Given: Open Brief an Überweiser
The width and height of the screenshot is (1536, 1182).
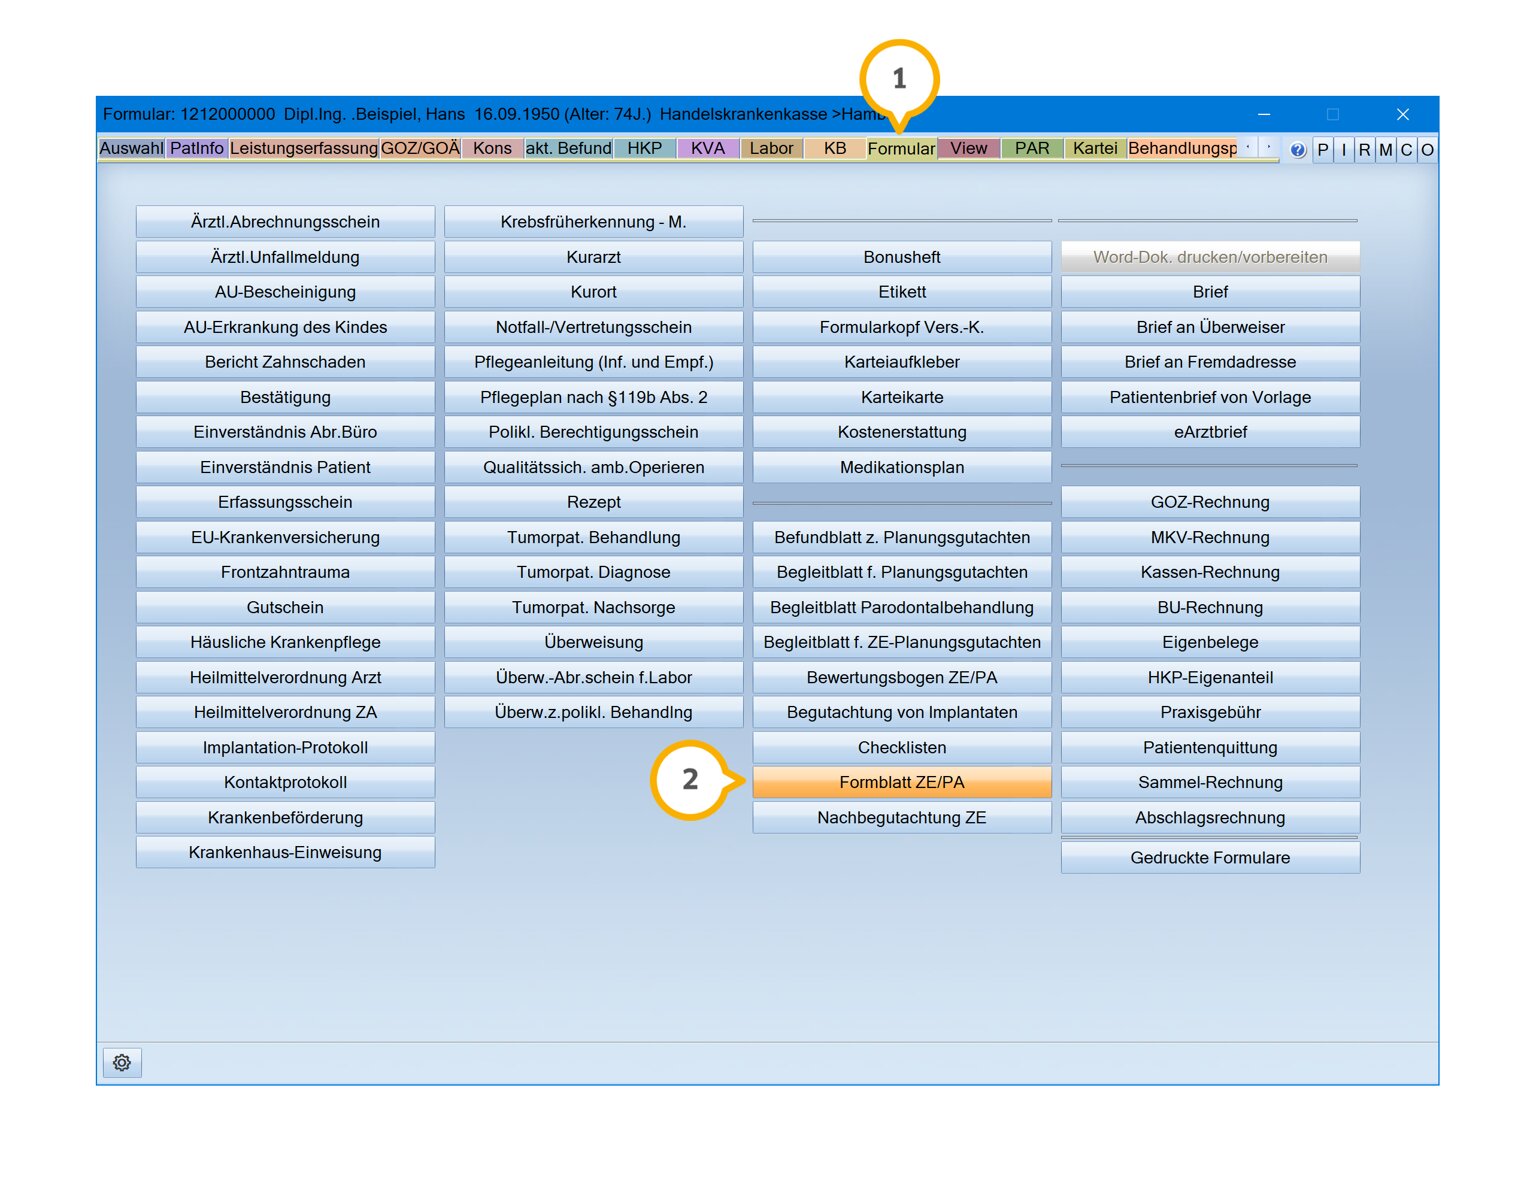Looking at the screenshot, I should [x=1210, y=327].
